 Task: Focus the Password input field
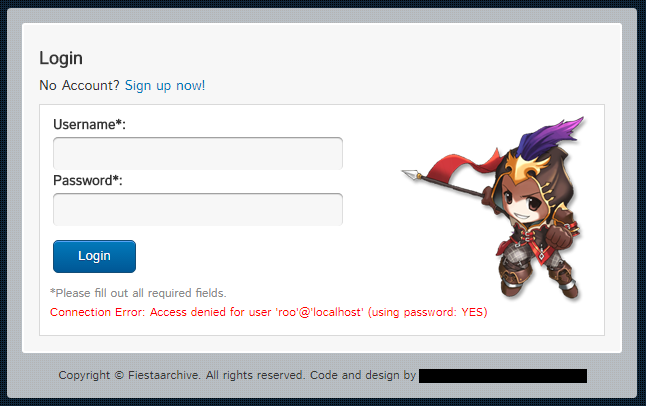(198, 209)
